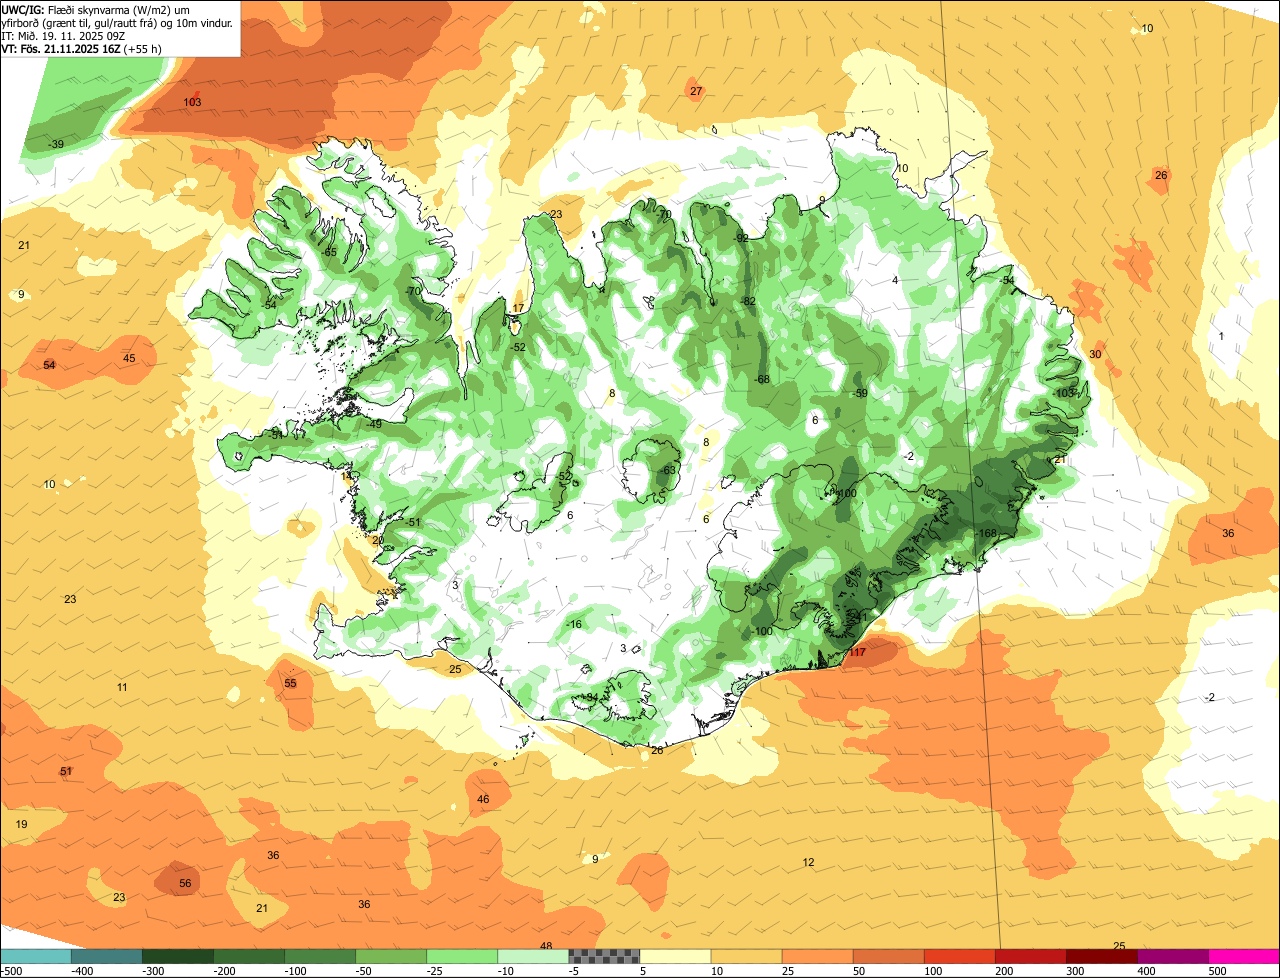Select the 168 value in the dark green southeast

pyautogui.click(x=988, y=533)
